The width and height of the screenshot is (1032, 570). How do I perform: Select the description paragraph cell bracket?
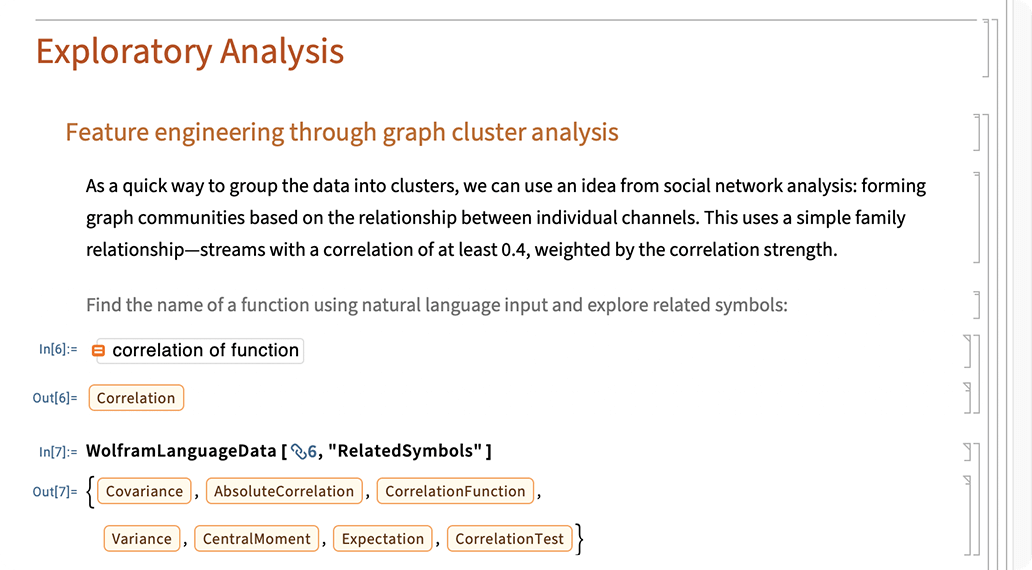[977, 218]
